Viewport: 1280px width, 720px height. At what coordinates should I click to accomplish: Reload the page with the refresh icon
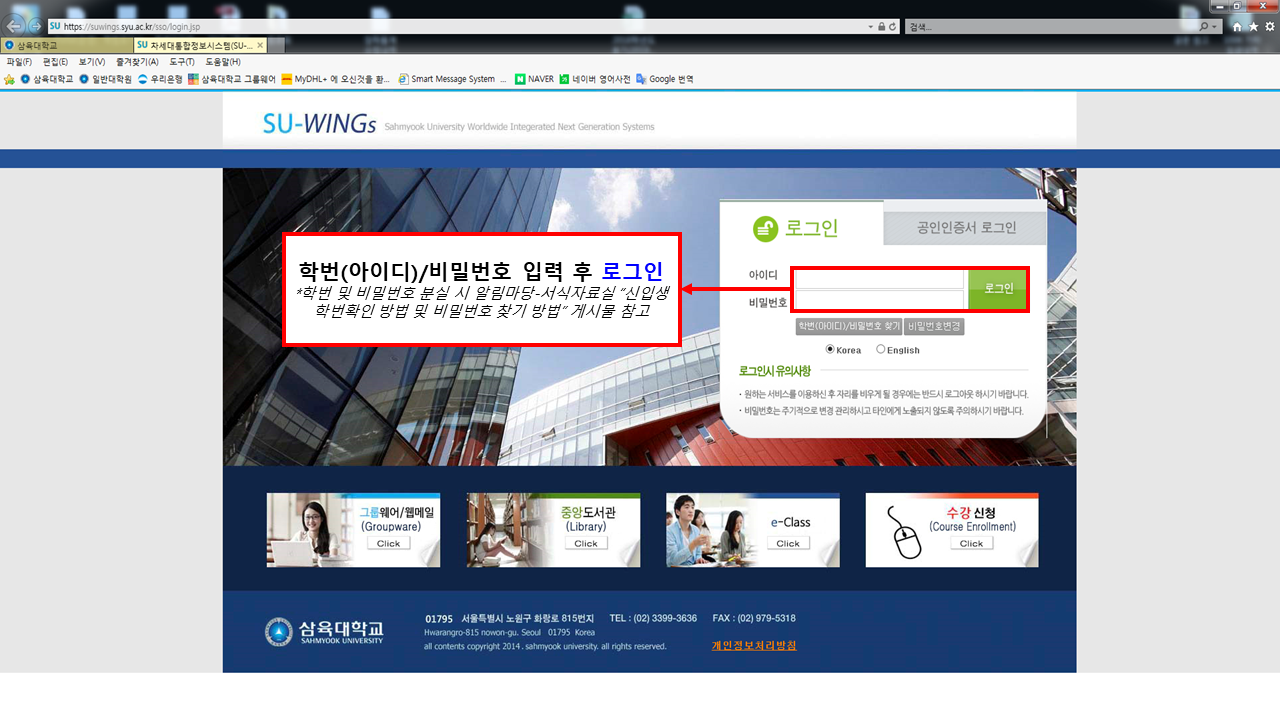(x=893, y=27)
